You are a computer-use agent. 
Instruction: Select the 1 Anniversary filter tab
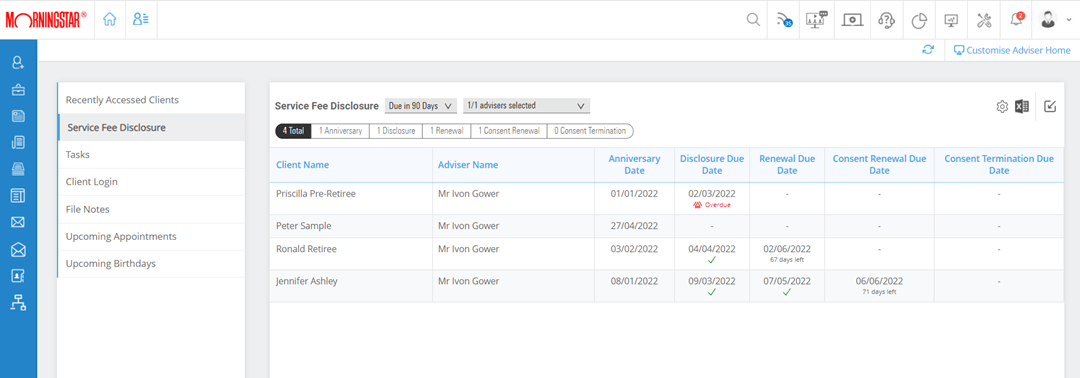(x=340, y=131)
